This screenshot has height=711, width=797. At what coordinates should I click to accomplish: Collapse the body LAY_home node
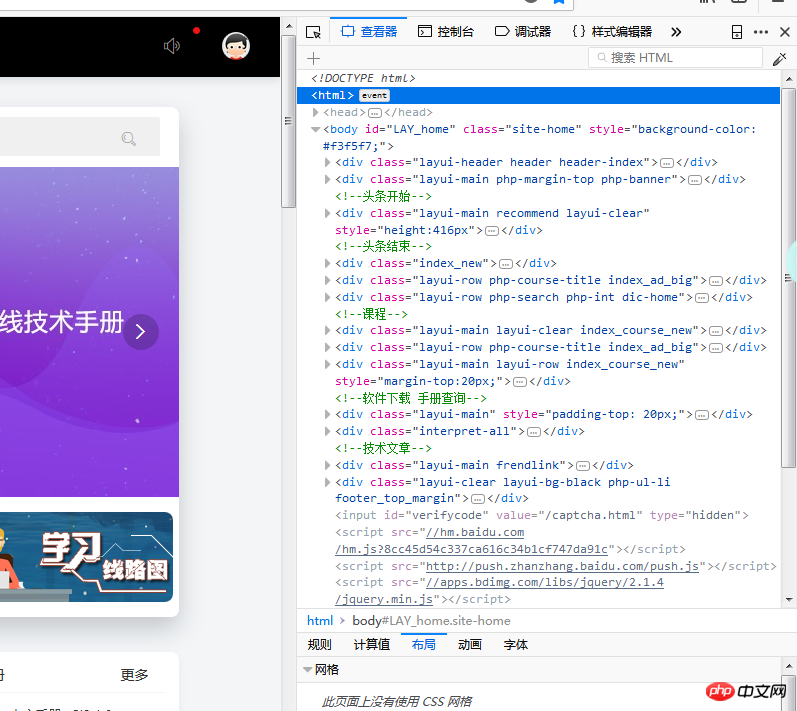tap(315, 130)
